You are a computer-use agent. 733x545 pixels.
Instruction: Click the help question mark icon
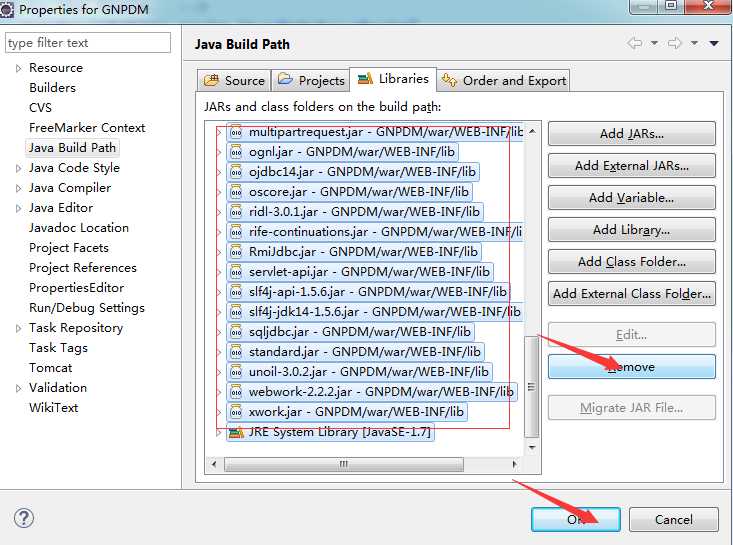coord(23,518)
